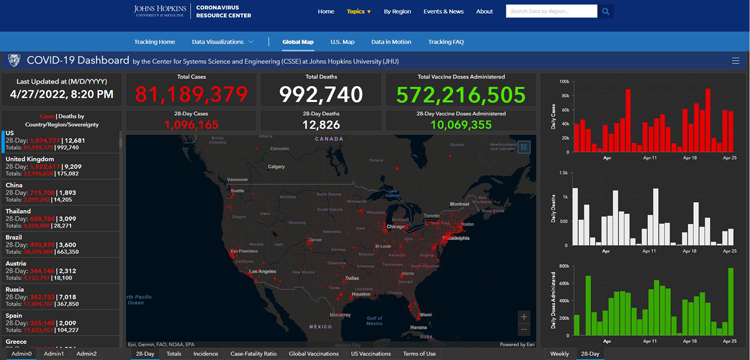Image resolution: width=750 pixels, height=360 pixels.
Task: Switch the map to Incidence tab
Action: coord(206,354)
